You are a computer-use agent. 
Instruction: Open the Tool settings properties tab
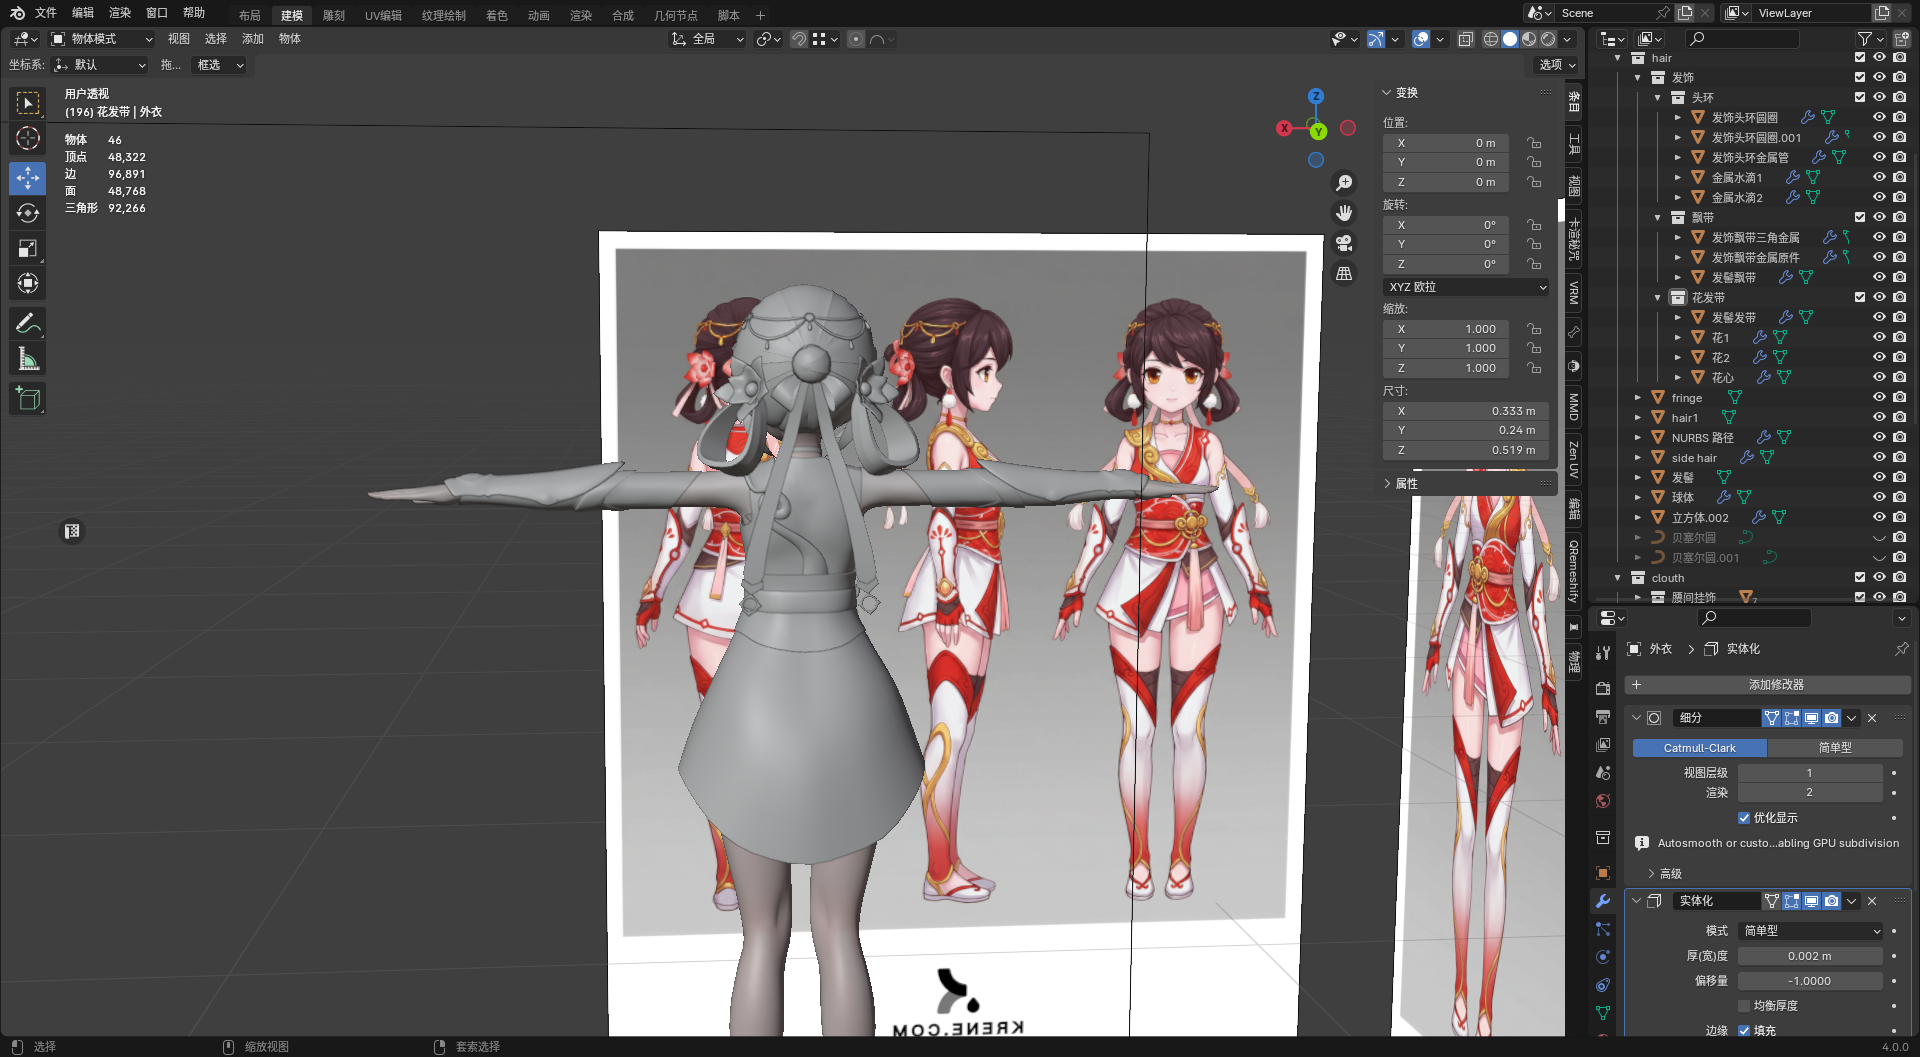point(1603,652)
